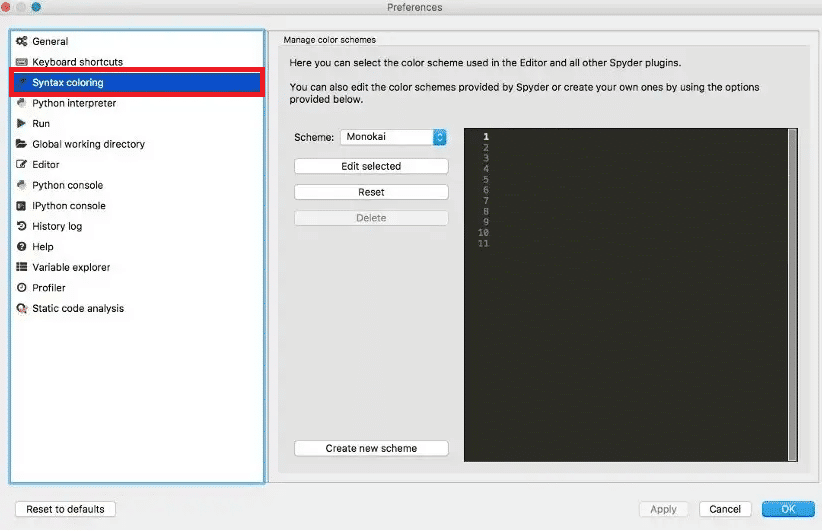Open the Run settings page

tap(137, 123)
